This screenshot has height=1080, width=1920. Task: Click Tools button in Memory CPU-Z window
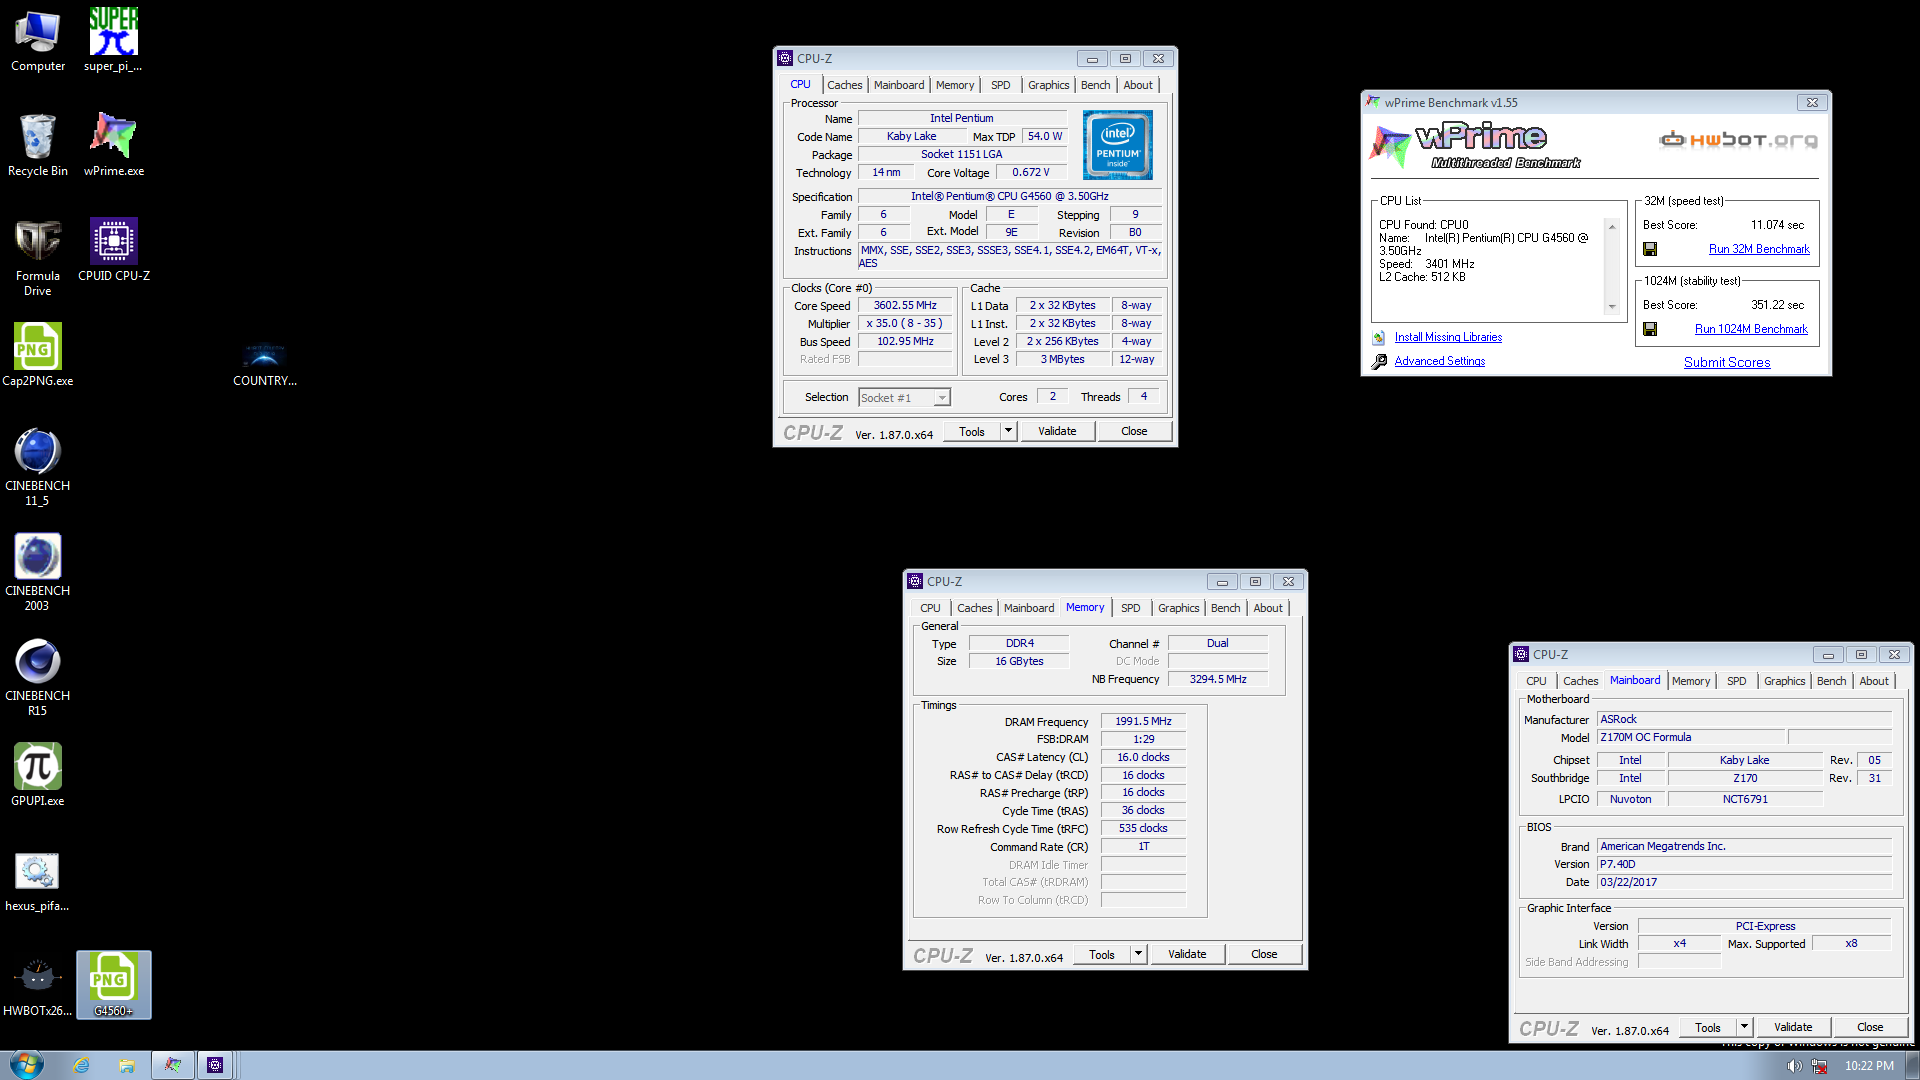[x=1101, y=954]
